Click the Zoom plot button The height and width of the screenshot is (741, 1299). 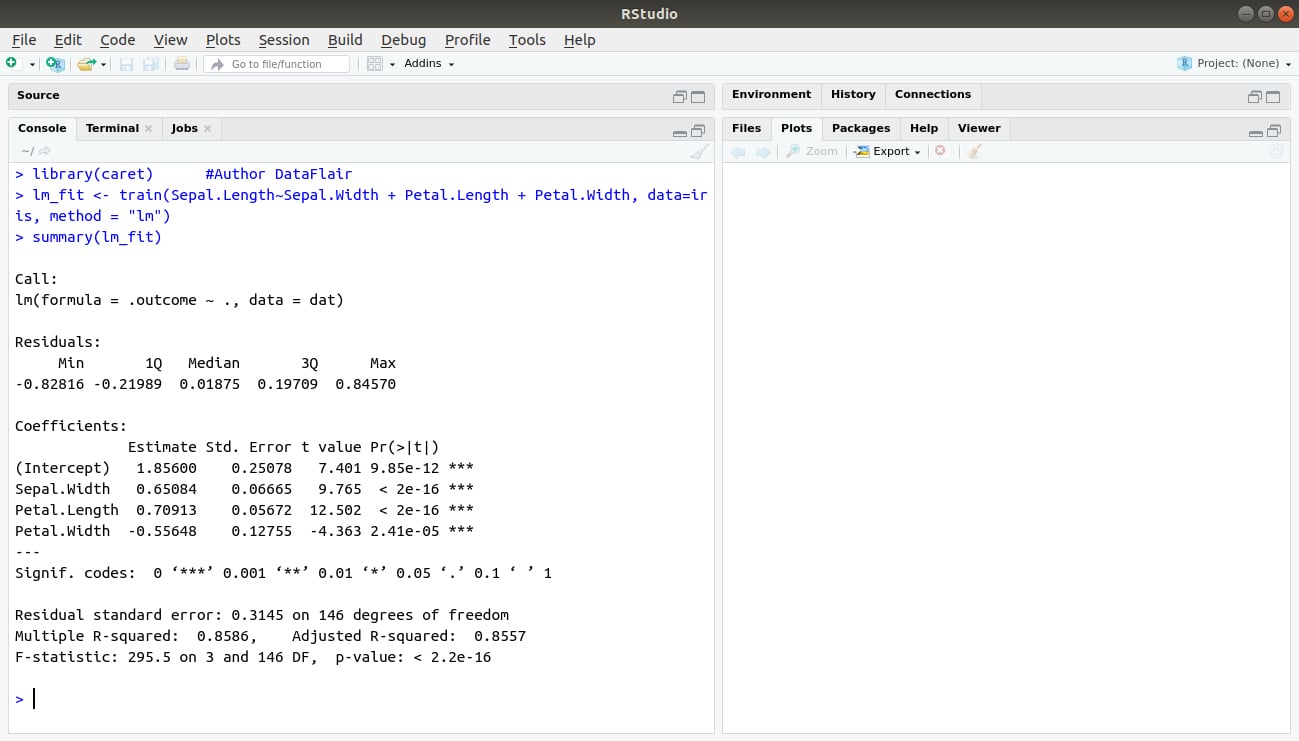point(812,152)
